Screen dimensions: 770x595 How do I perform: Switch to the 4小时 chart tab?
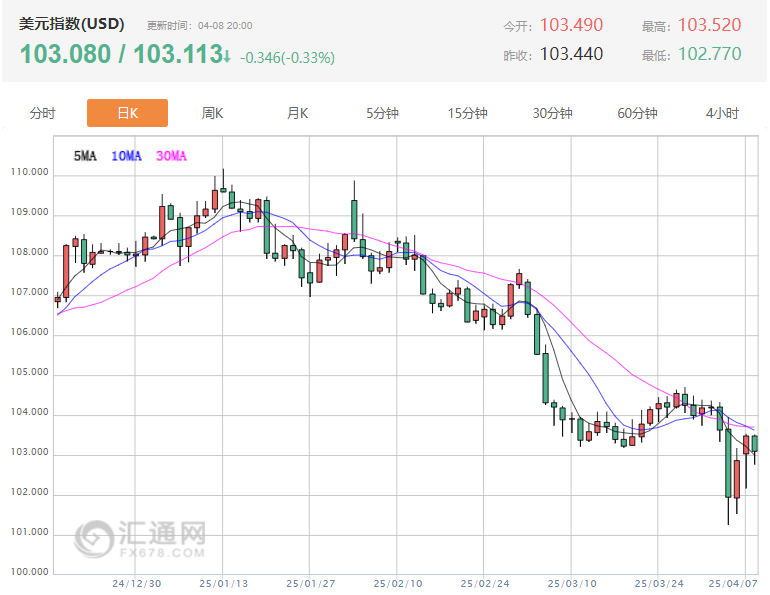click(722, 113)
